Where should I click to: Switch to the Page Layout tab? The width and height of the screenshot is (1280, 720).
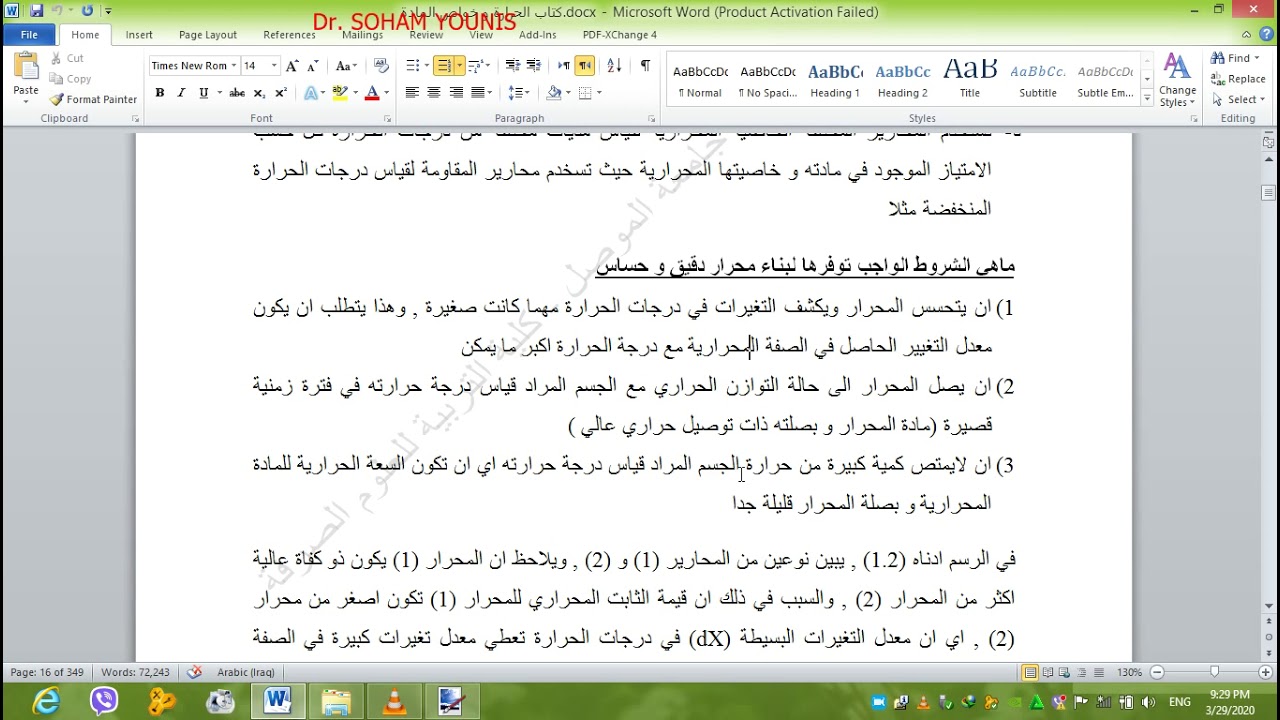click(207, 34)
